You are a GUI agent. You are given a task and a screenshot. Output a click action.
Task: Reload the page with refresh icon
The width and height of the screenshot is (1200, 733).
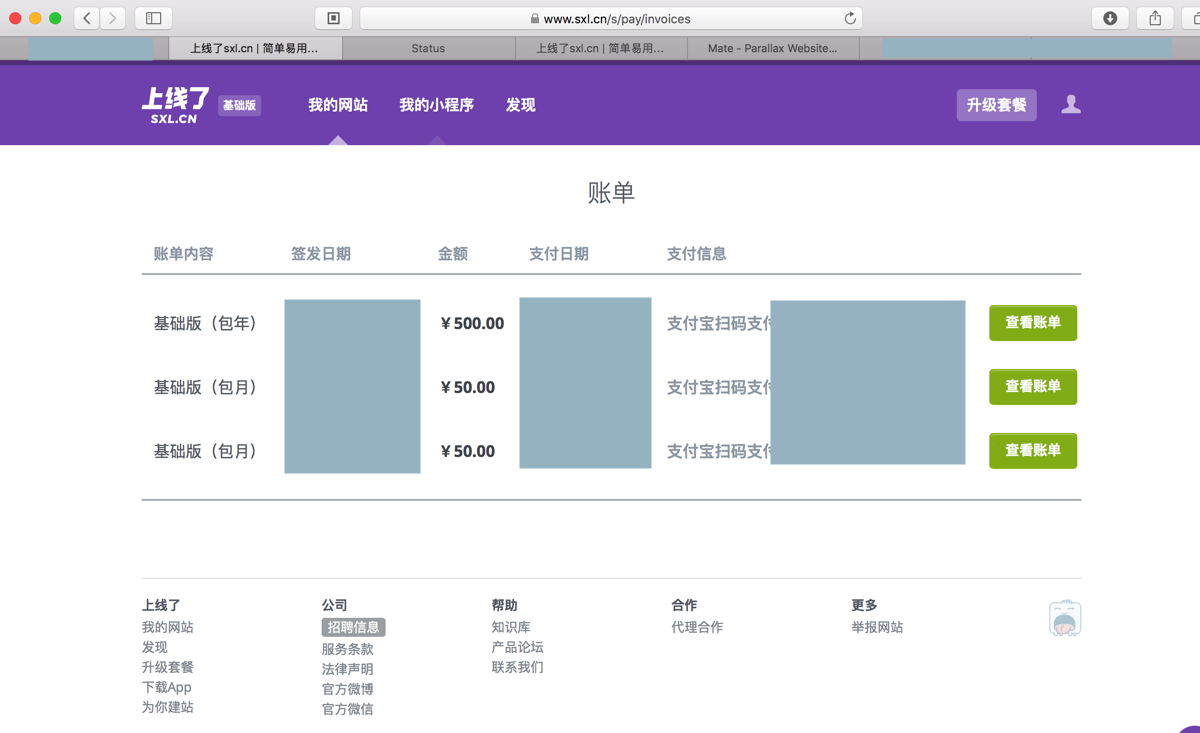click(850, 18)
